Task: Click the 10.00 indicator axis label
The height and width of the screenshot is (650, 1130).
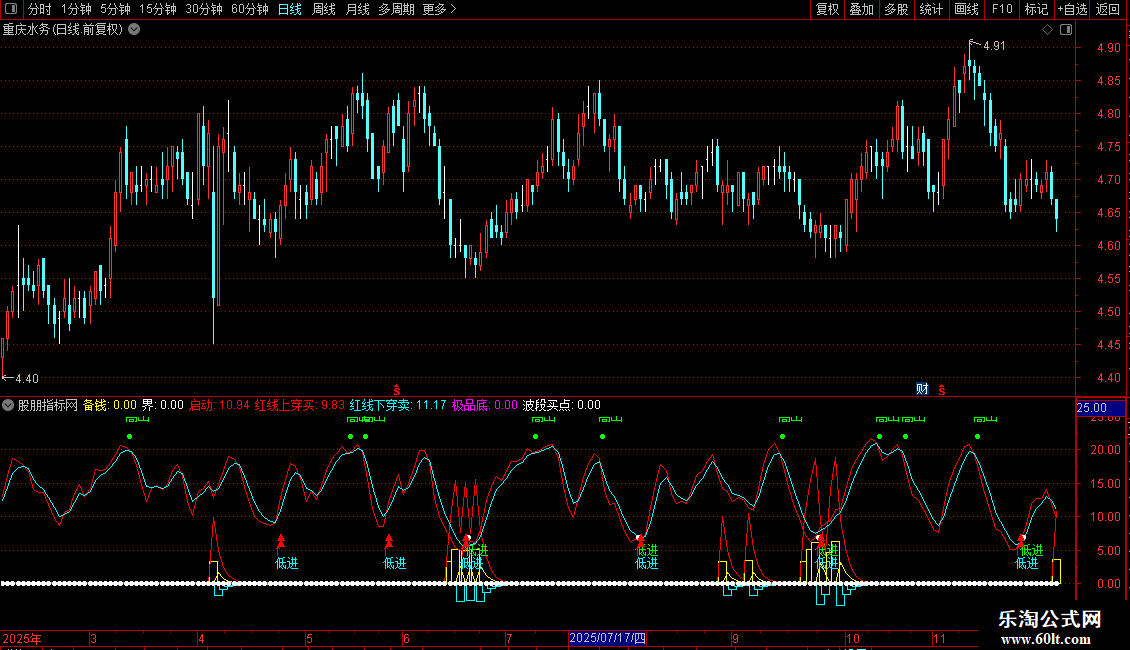Action: pyautogui.click(x=1105, y=517)
